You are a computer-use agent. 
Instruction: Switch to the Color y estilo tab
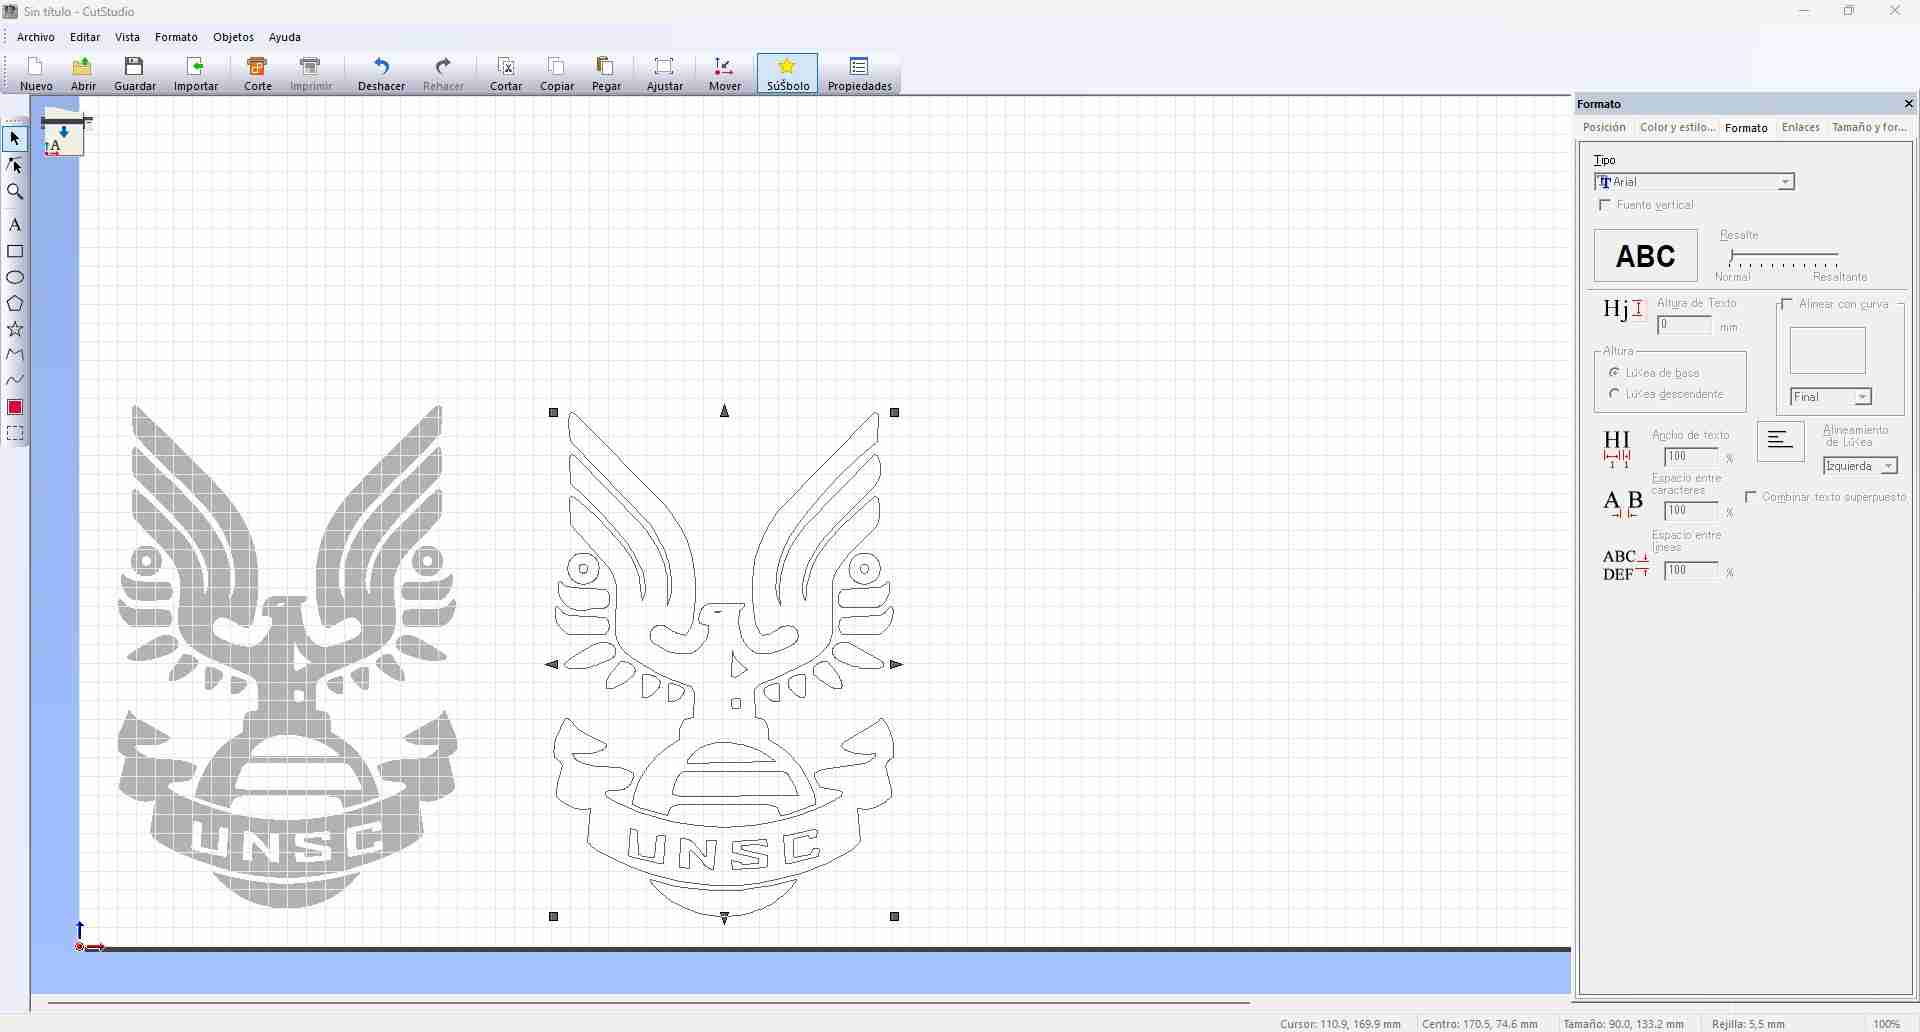pyautogui.click(x=1677, y=128)
